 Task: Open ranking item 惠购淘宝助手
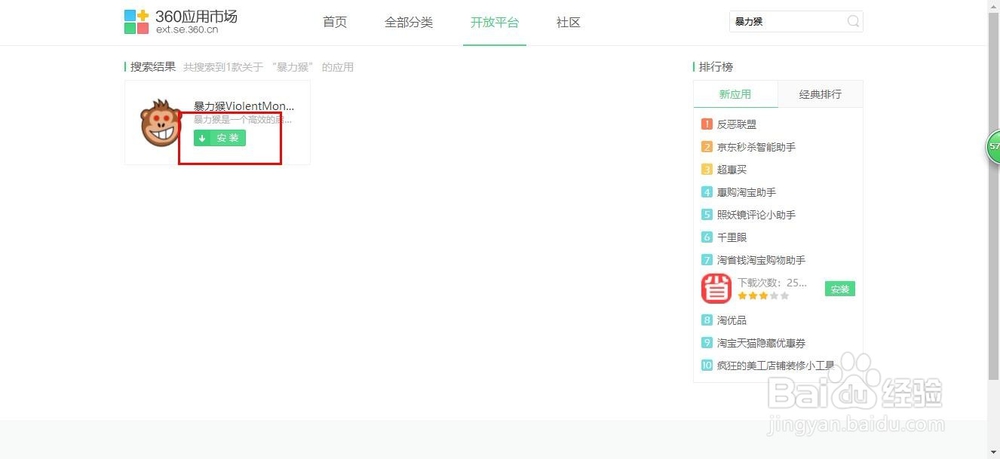[x=746, y=192]
